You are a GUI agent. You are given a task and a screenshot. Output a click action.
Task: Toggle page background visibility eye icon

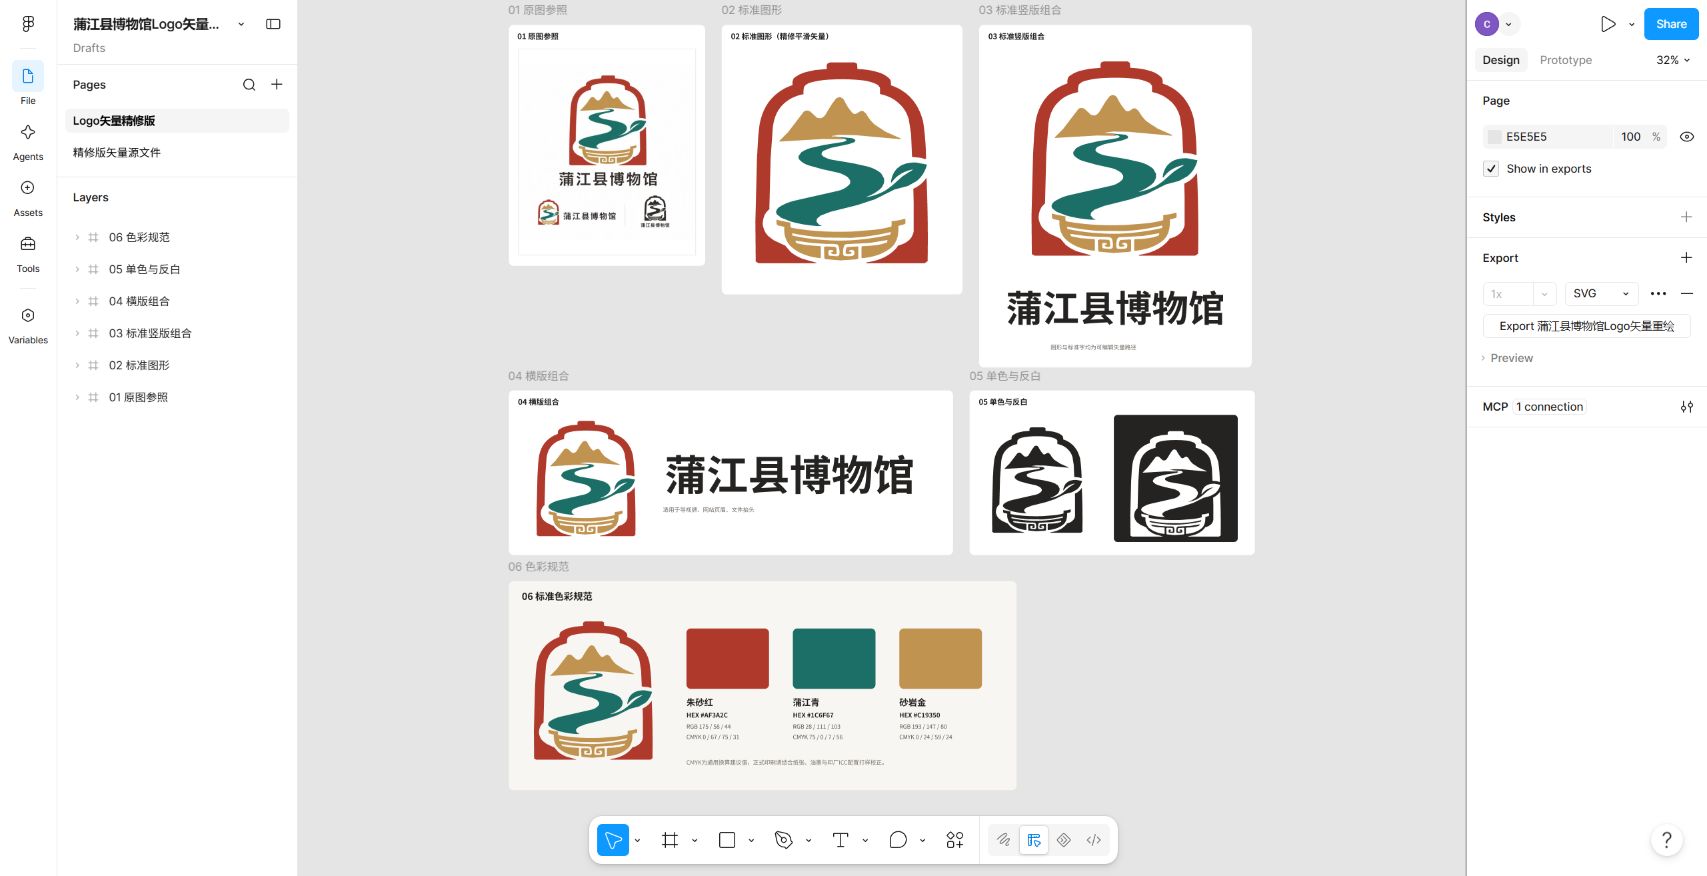click(x=1687, y=137)
